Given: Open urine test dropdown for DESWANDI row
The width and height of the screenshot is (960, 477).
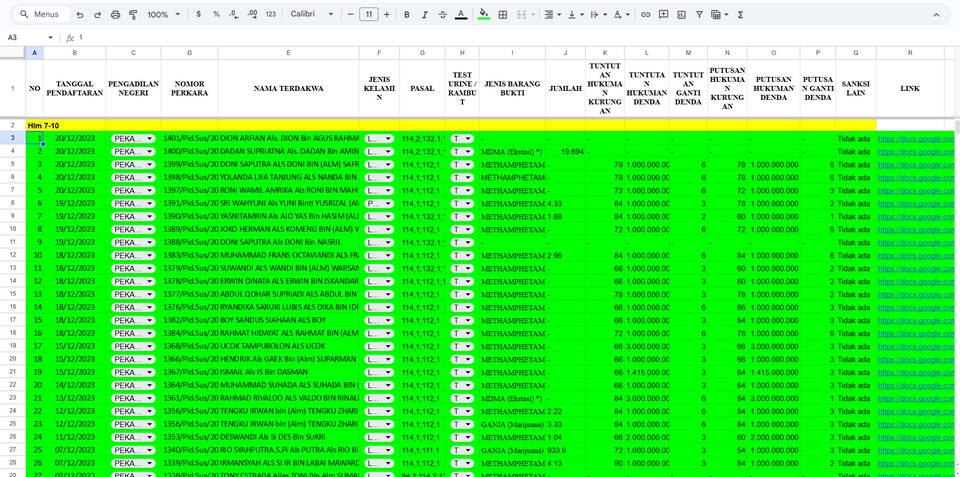Looking at the screenshot, I should [462, 437].
